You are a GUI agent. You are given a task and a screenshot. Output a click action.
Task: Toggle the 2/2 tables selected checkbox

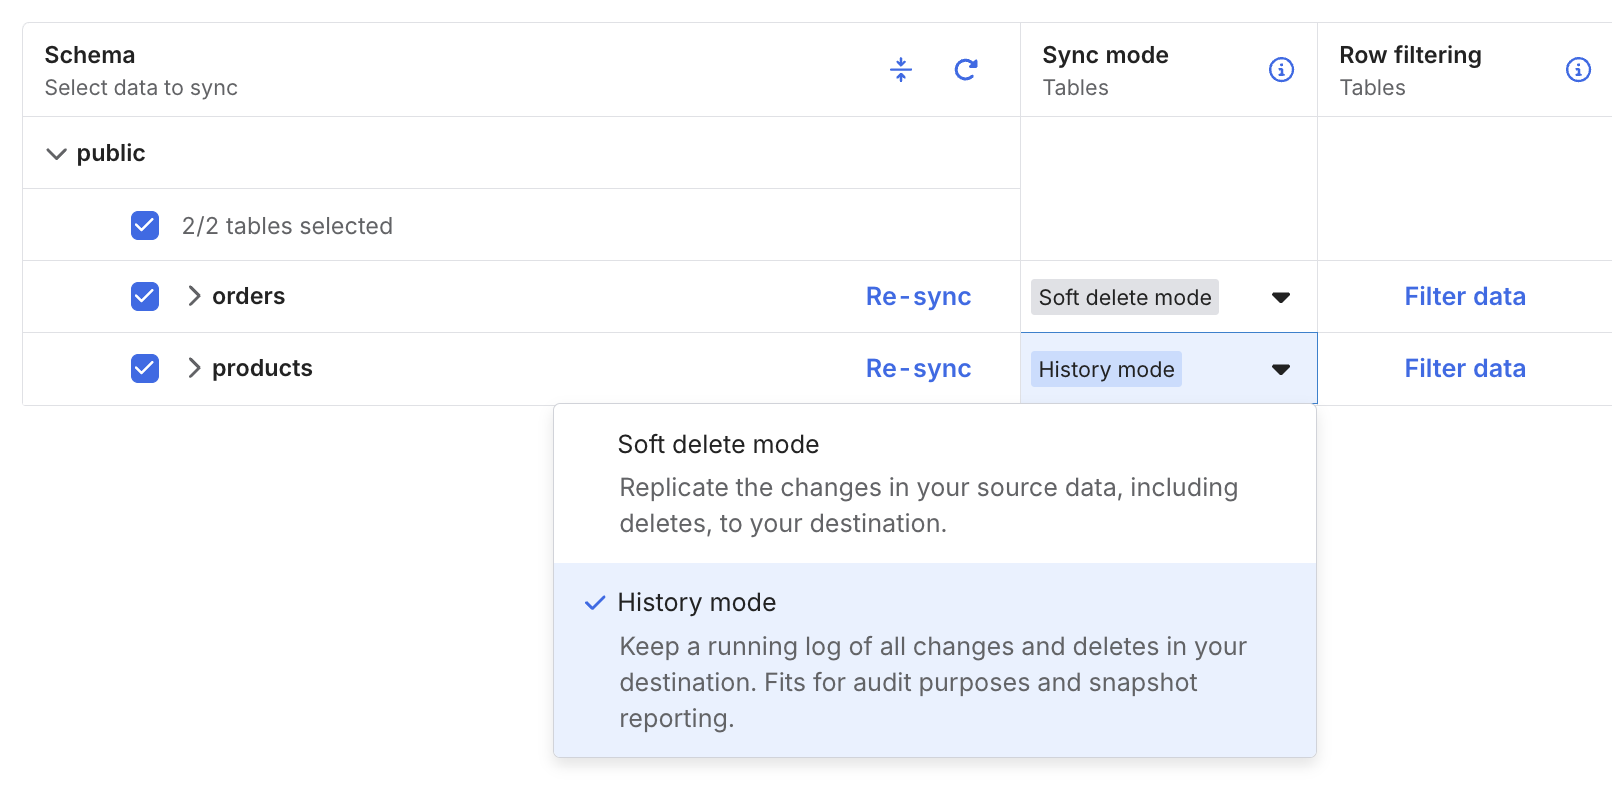(145, 225)
